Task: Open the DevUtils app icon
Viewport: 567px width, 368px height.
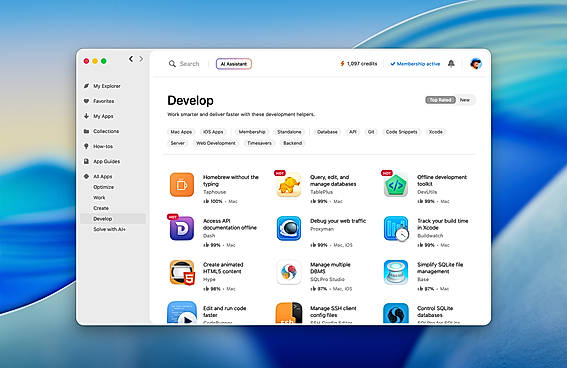Action: tap(396, 185)
